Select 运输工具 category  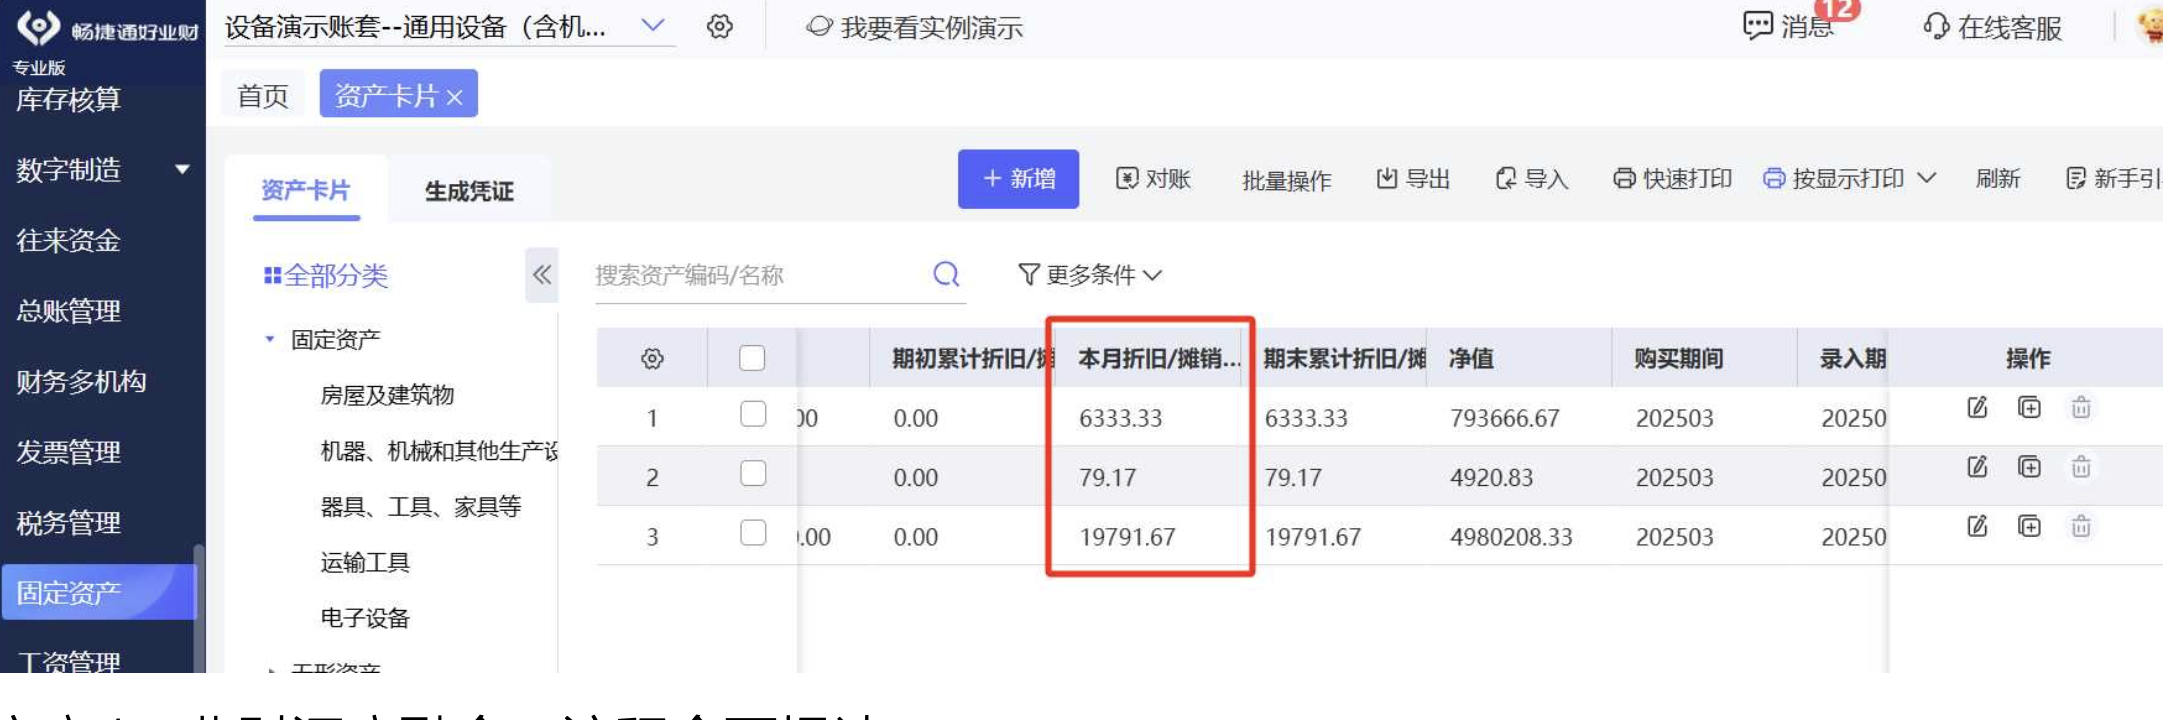tap(365, 563)
